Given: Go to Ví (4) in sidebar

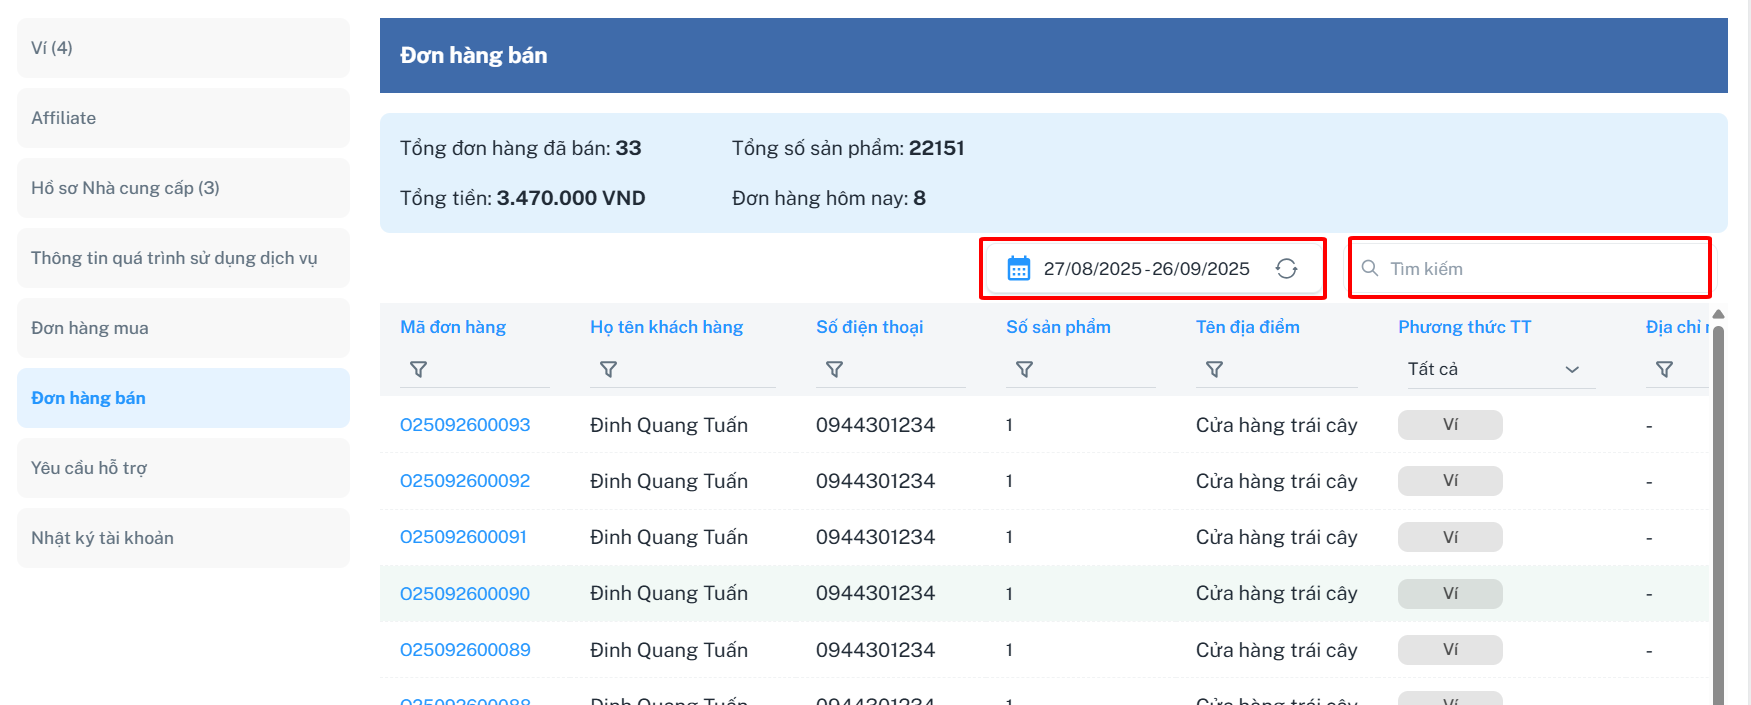Looking at the screenshot, I should coord(183,48).
